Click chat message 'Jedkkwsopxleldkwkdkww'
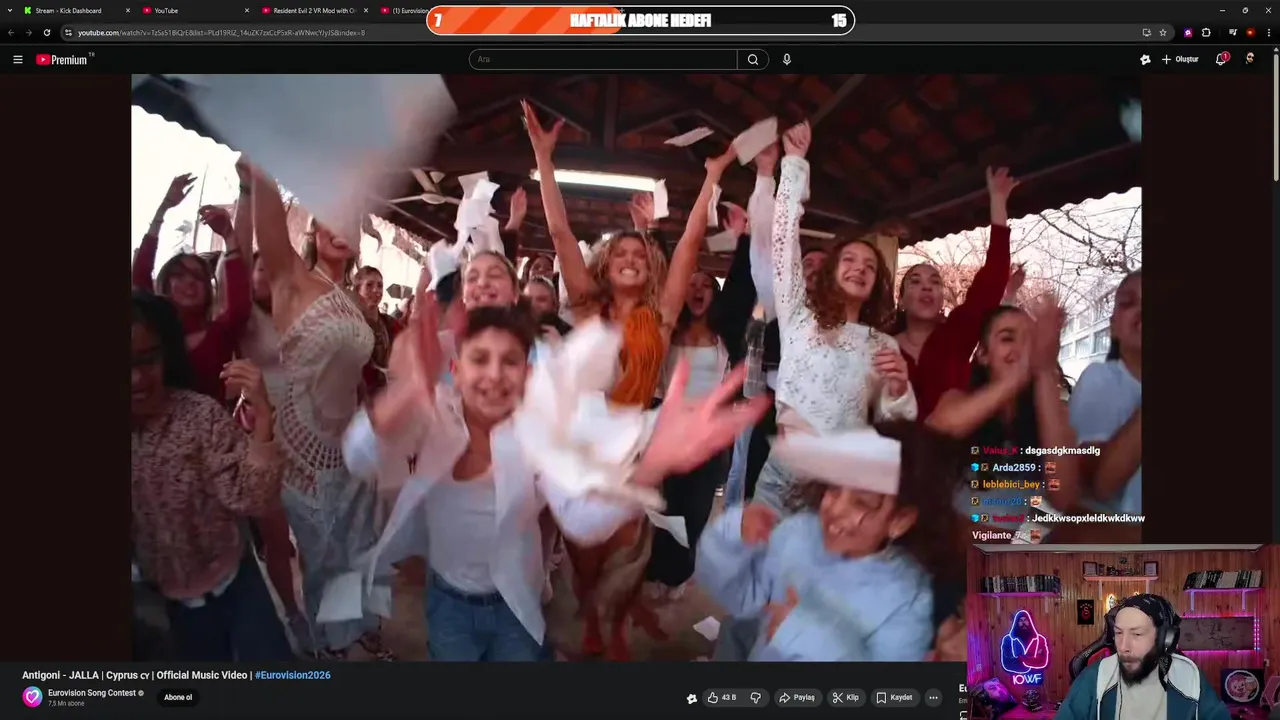Screen dimensions: 1280x720 tap(1088, 518)
